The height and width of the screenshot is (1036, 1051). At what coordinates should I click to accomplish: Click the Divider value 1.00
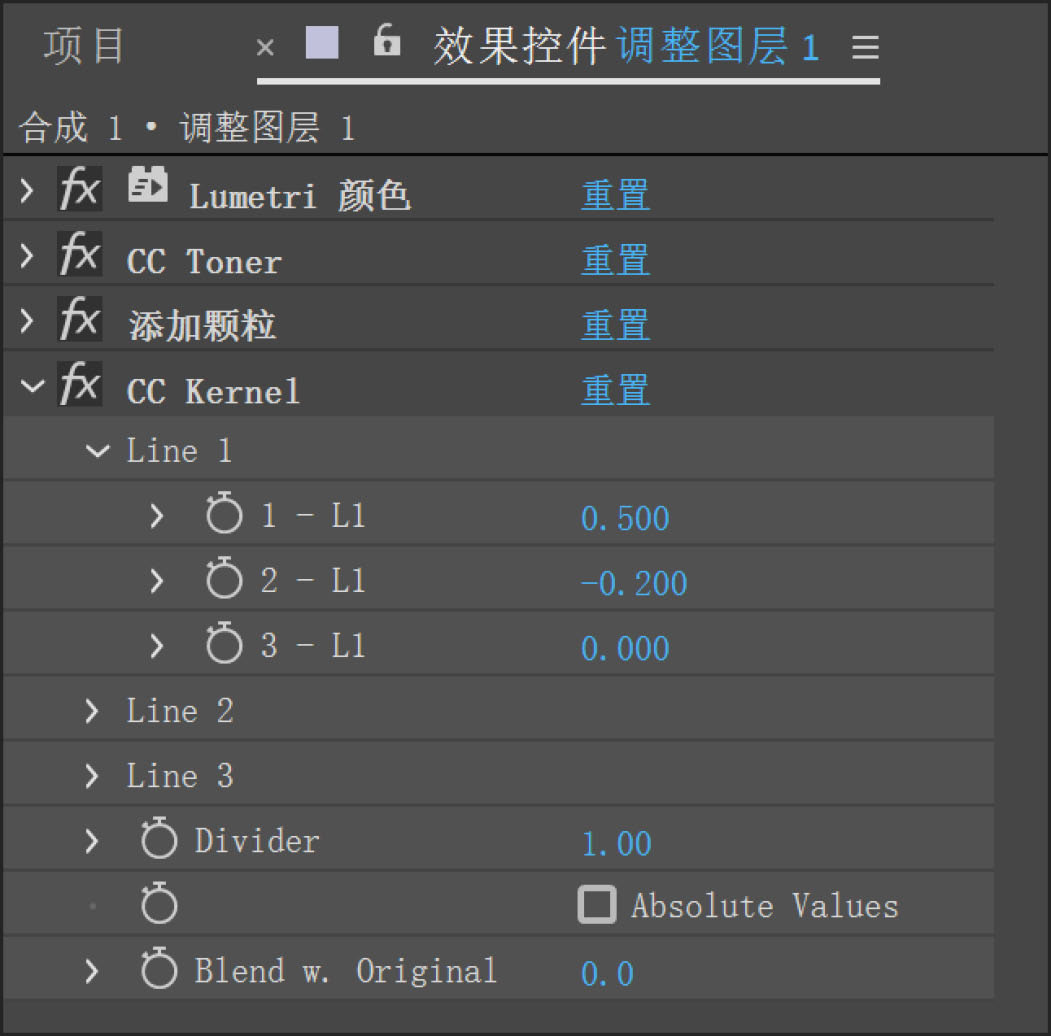616,843
